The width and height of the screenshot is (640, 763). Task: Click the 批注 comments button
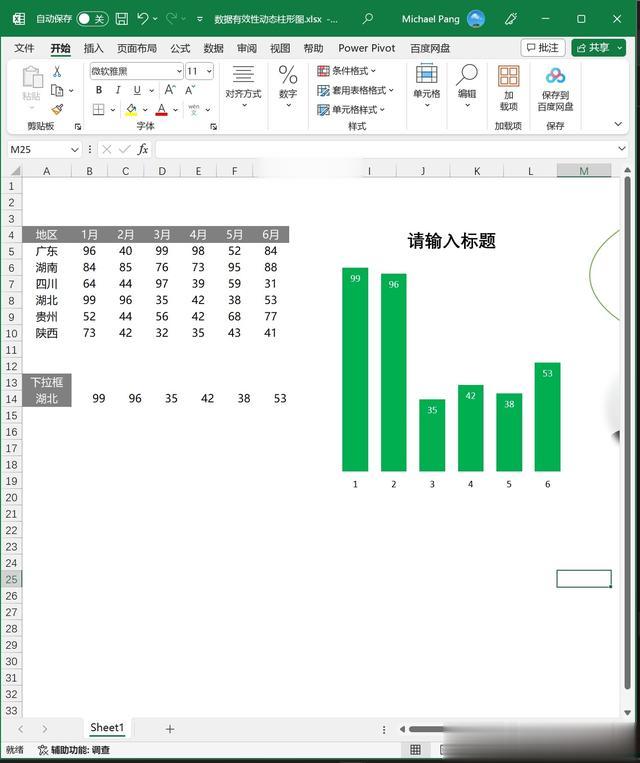point(543,48)
